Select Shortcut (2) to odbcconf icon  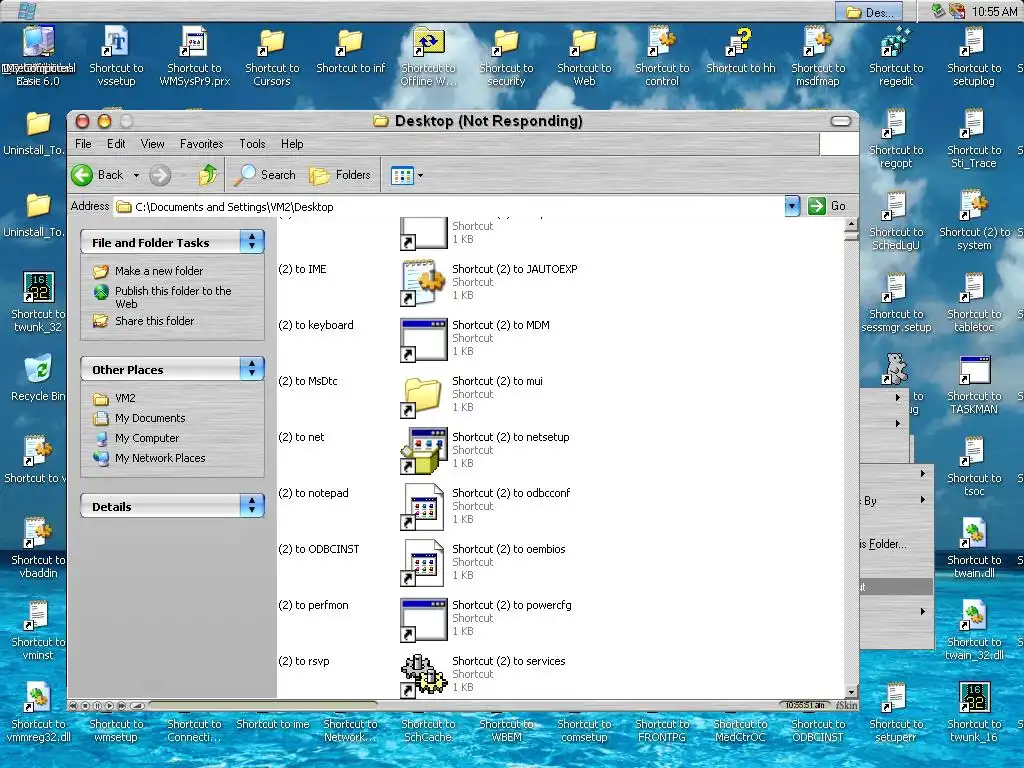click(423, 507)
